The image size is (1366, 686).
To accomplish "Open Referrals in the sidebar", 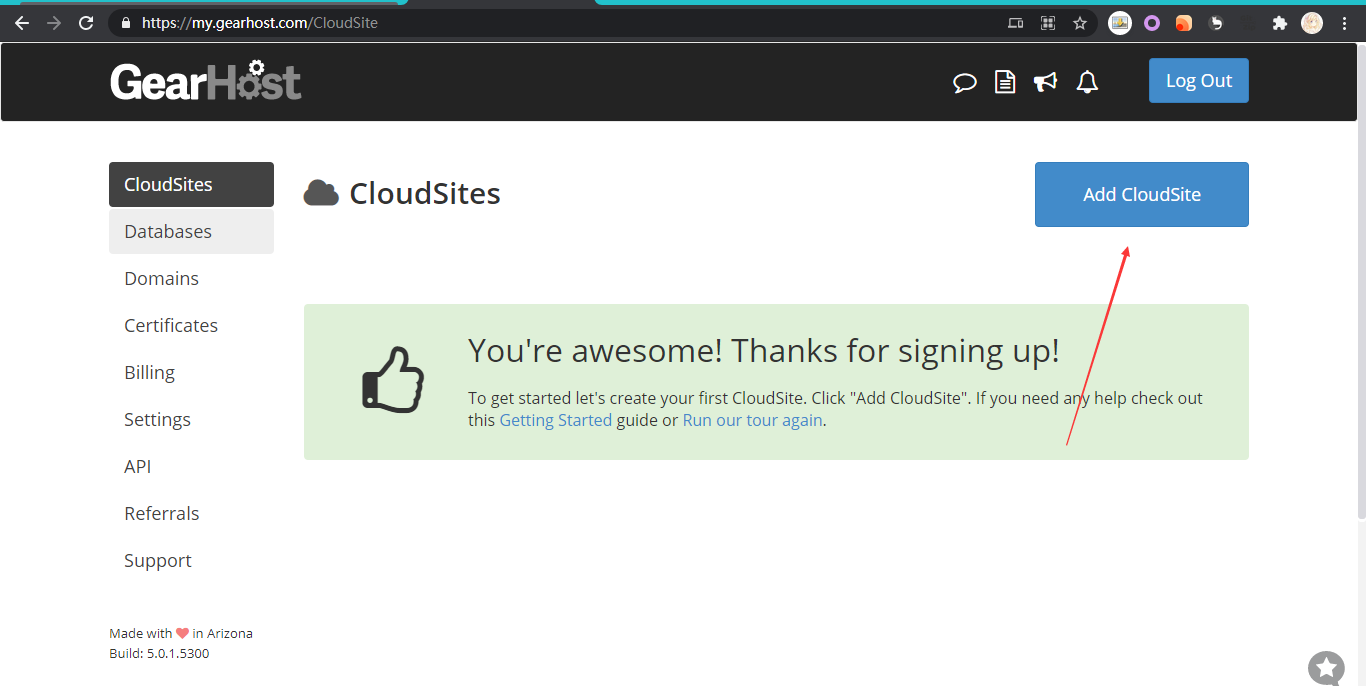I will pos(191,514).
